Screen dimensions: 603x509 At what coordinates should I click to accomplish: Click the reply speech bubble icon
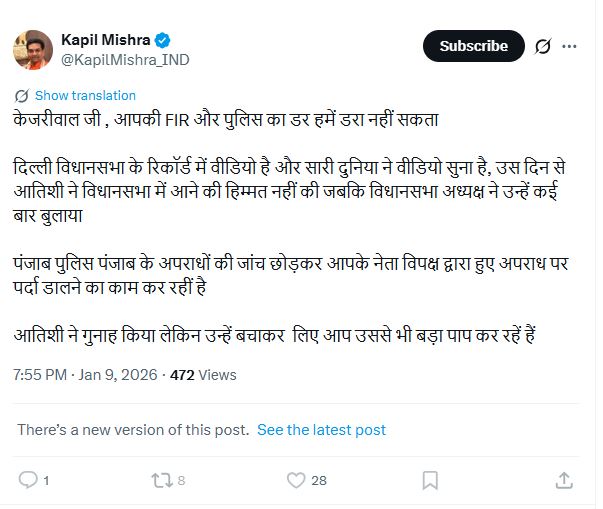coord(28,480)
